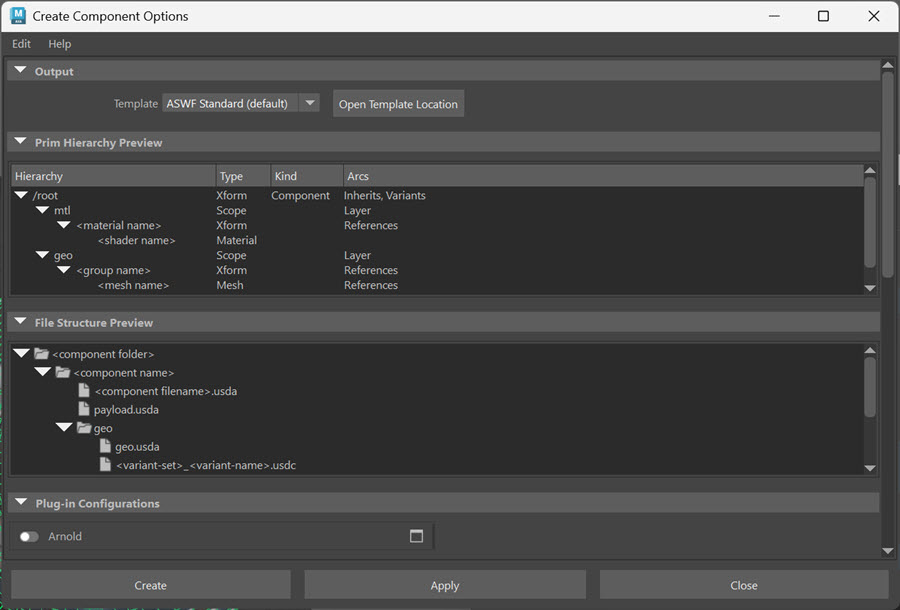Collapse the <component folder> tree branch
This screenshot has height=610, width=900.
point(20,353)
